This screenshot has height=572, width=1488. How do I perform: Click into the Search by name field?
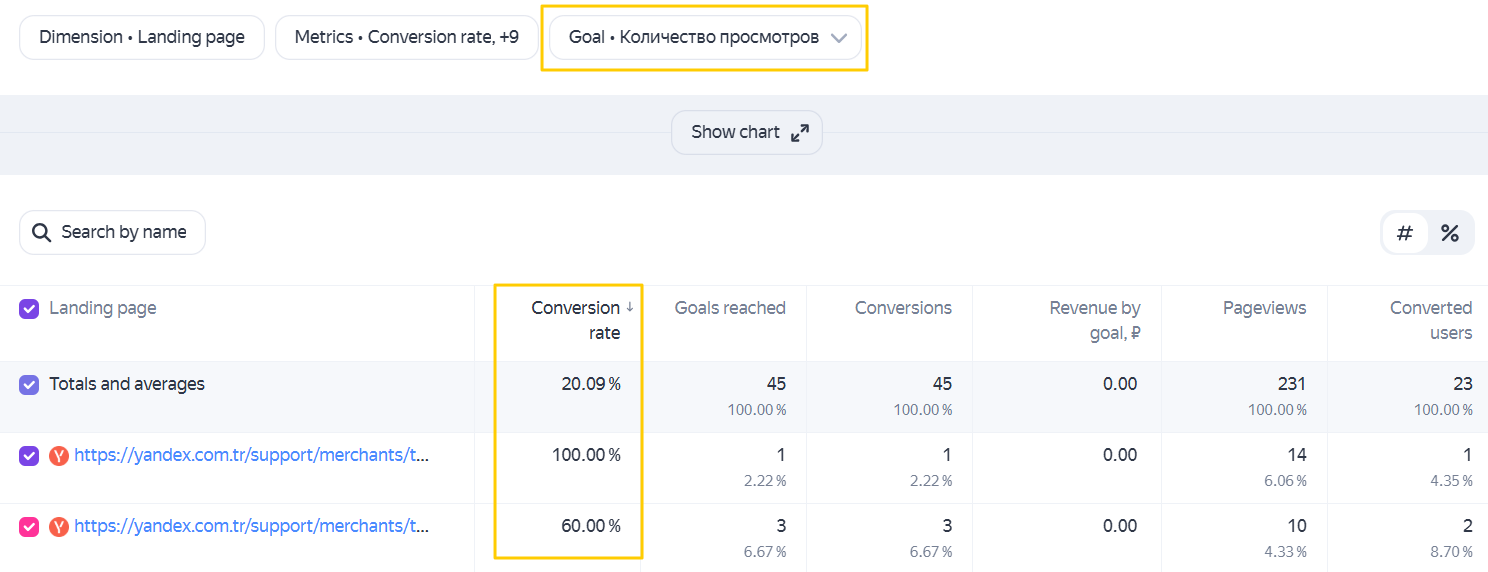click(x=112, y=232)
